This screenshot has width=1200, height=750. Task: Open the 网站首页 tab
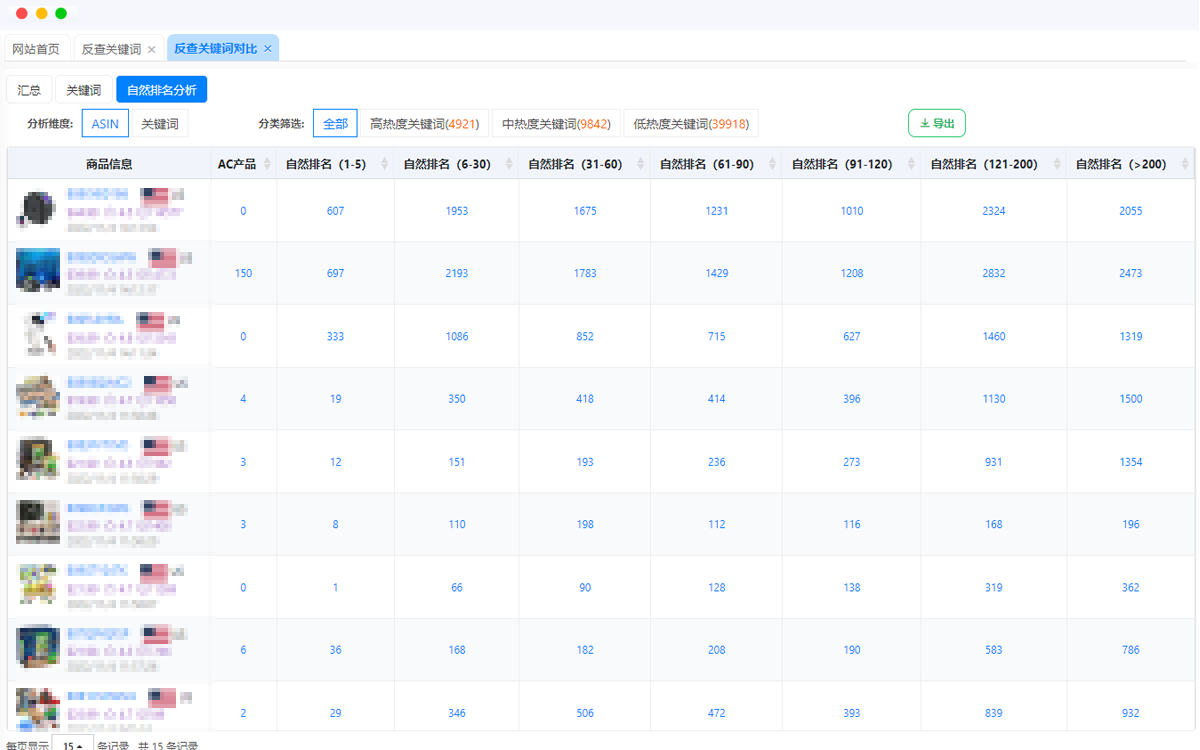click(36, 49)
